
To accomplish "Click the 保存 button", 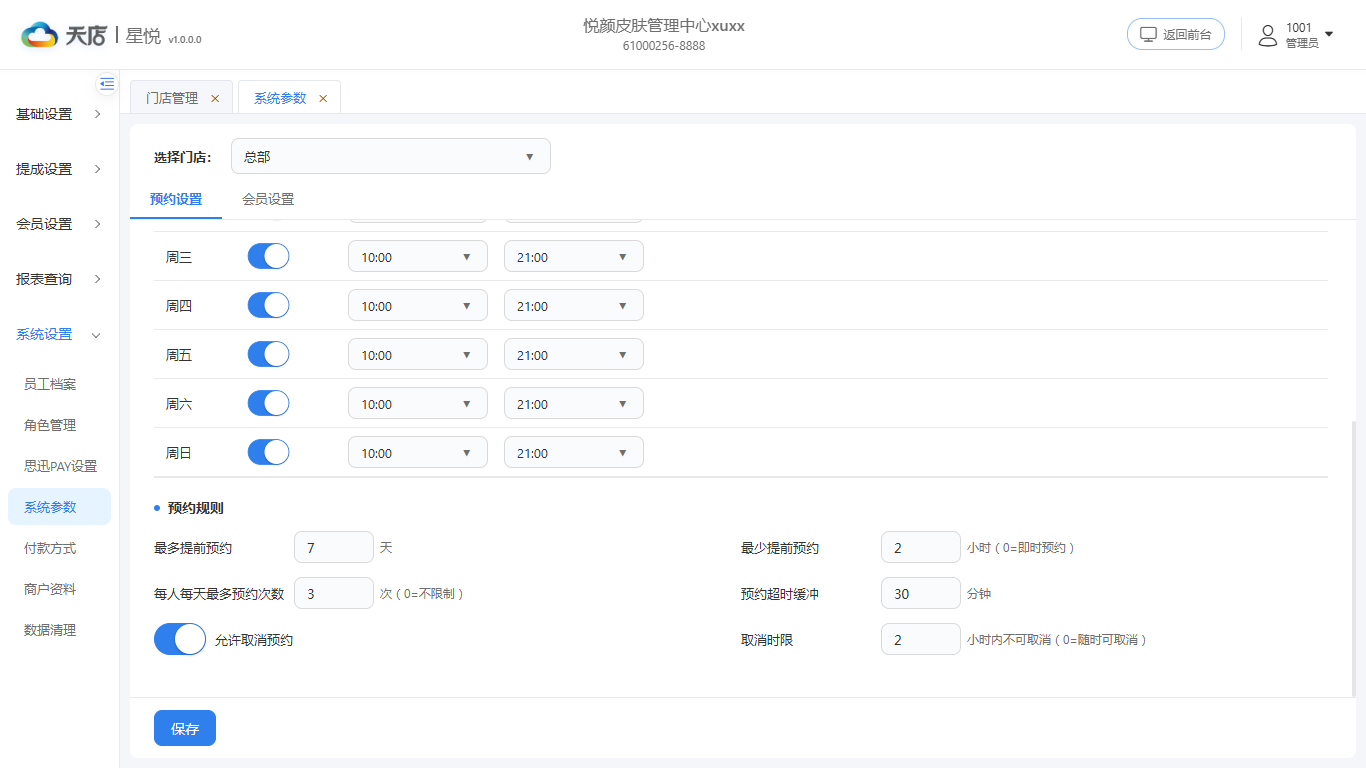I will point(185,728).
